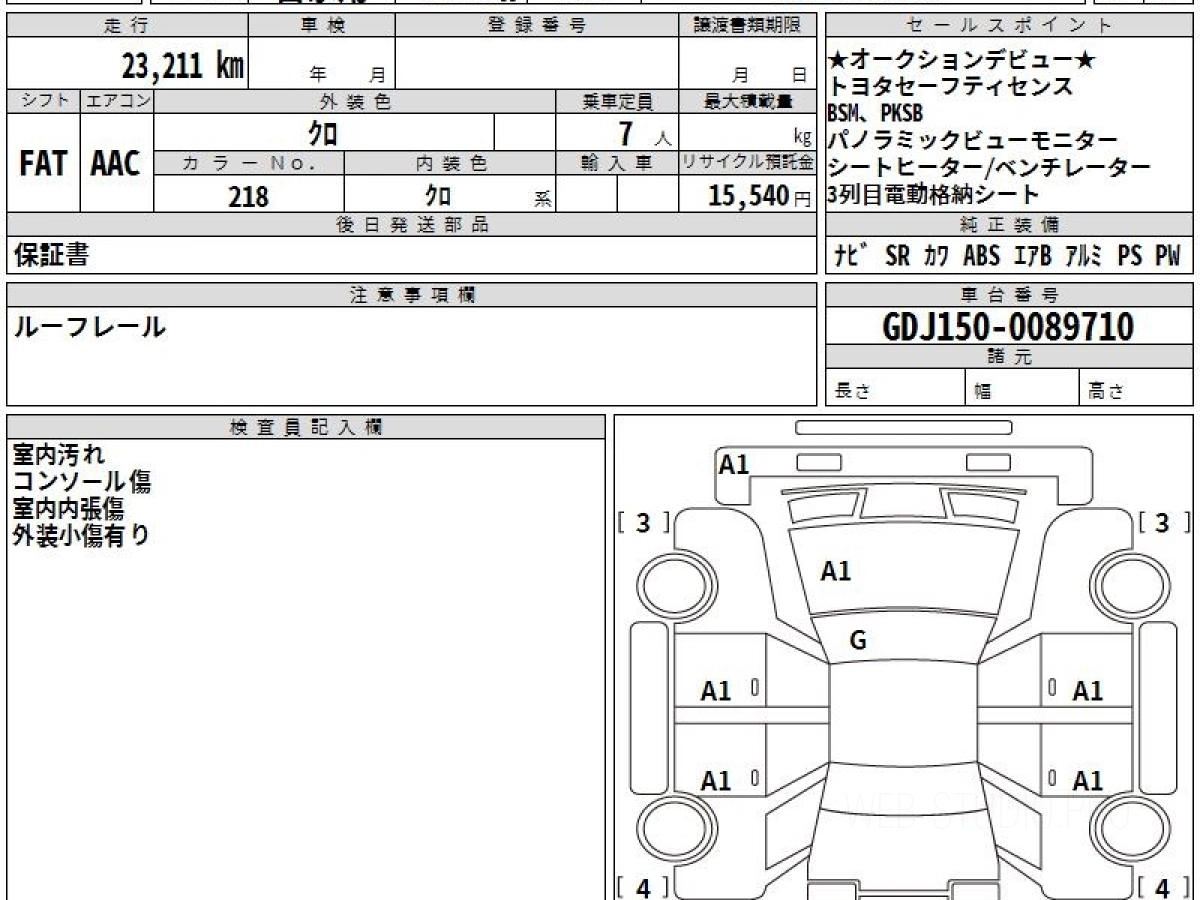The image size is (1200, 900).
Task: Click the interior color value クロ
Action: coord(437,195)
